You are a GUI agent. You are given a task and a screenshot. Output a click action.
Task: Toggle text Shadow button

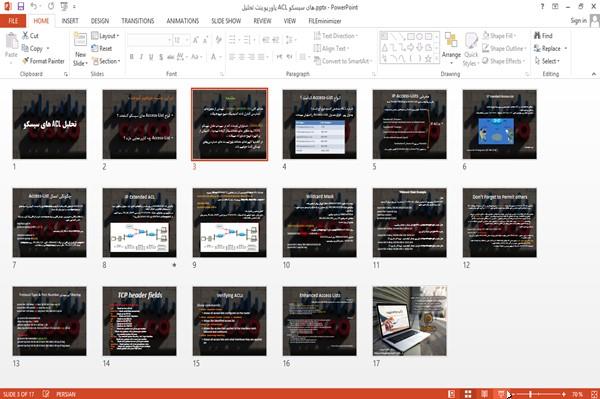pyautogui.click(x=161, y=57)
